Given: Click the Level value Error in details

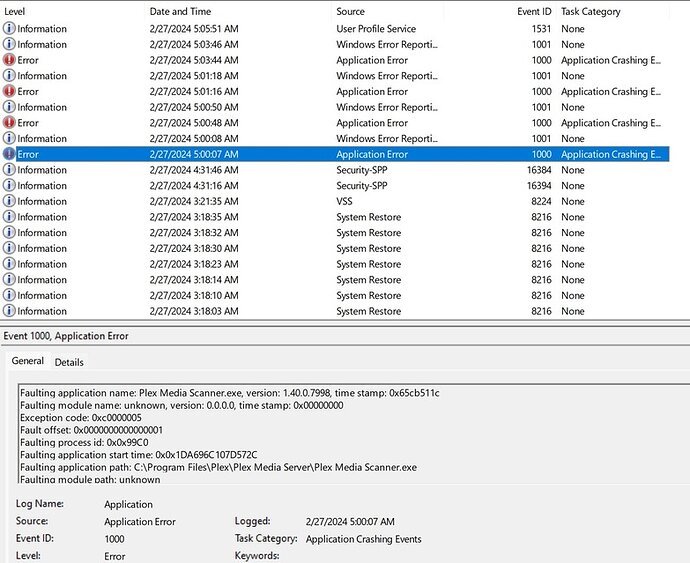Looking at the screenshot, I should coord(114,556).
